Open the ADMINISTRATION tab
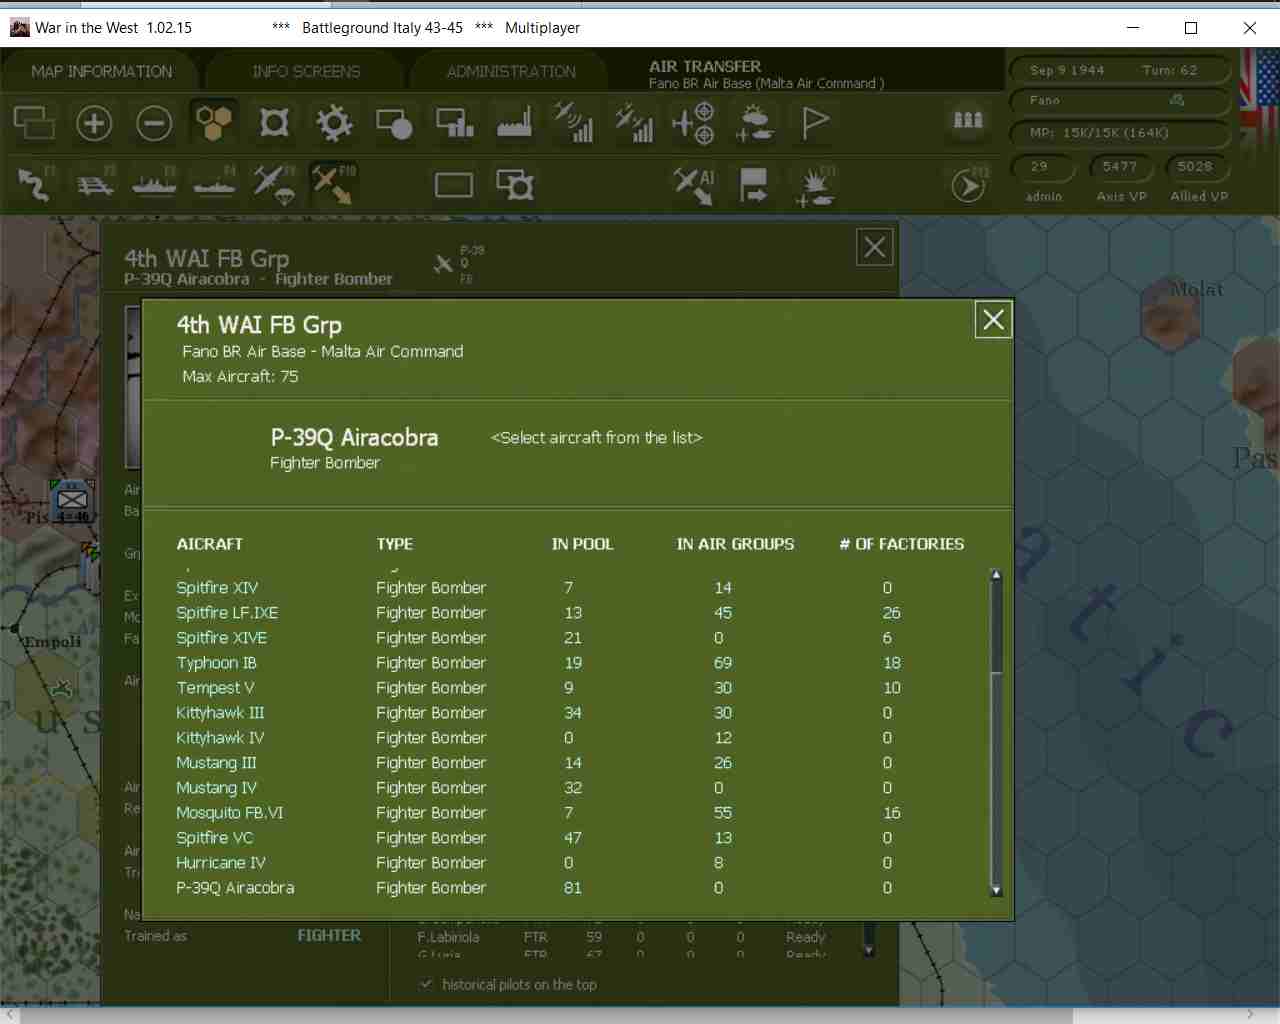 pyautogui.click(x=511, y=72)
